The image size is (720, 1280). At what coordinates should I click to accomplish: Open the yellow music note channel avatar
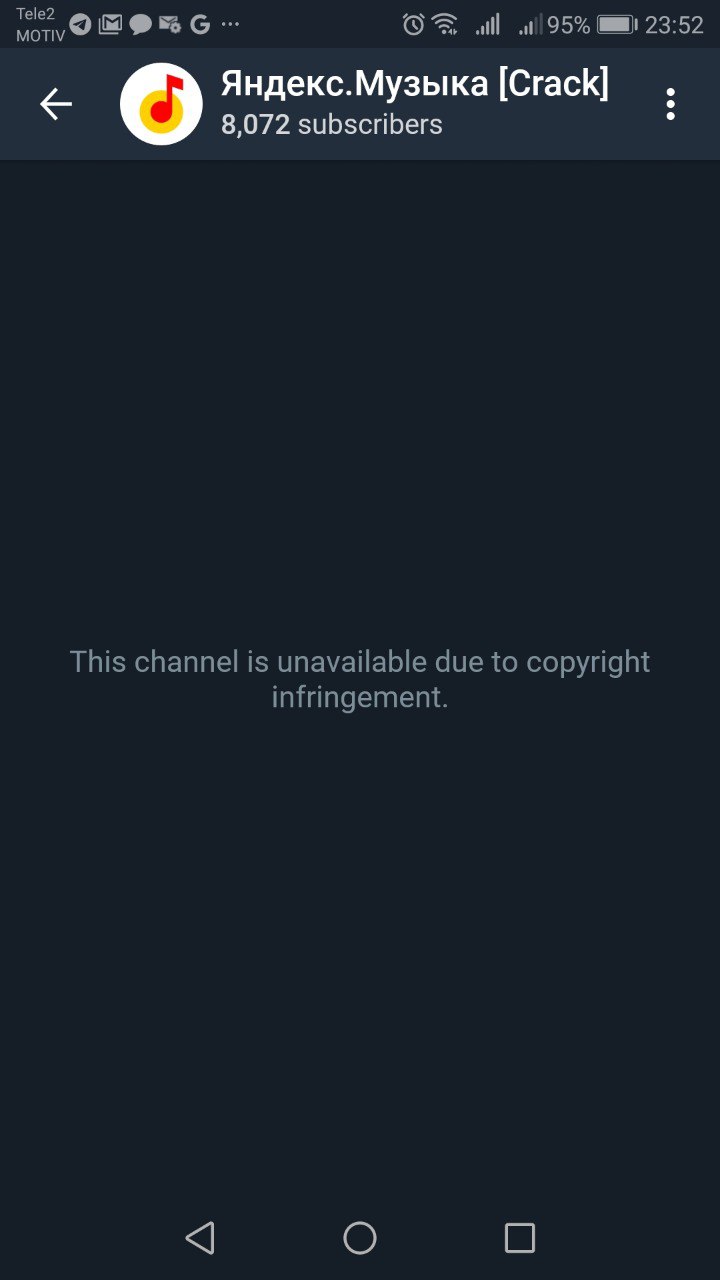161,104
